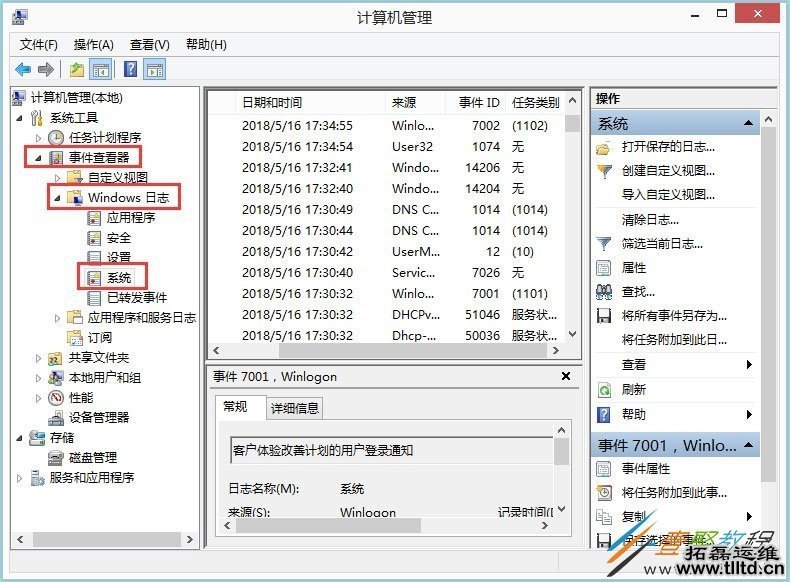Screen dimensions: 790x582
Task: Collapse the 系统工具 tree node
Action: click(x=20, y=118)
